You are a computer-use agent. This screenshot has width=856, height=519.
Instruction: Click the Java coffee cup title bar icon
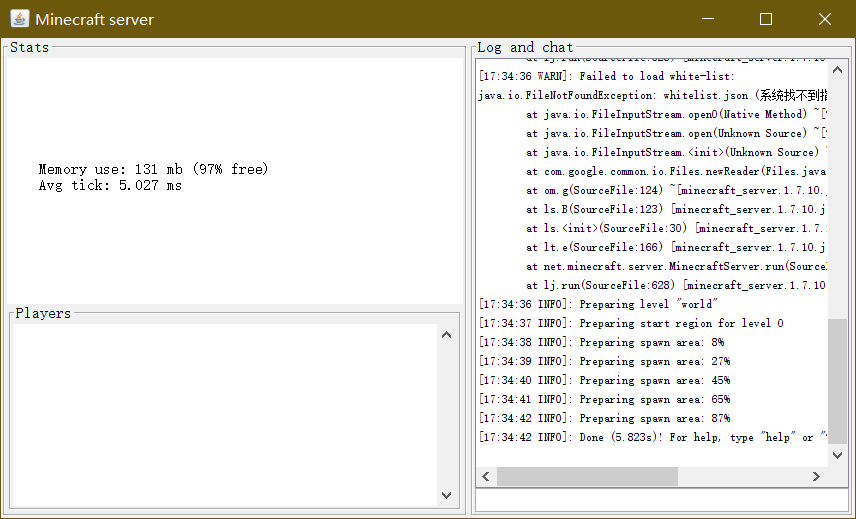(18, 19)
